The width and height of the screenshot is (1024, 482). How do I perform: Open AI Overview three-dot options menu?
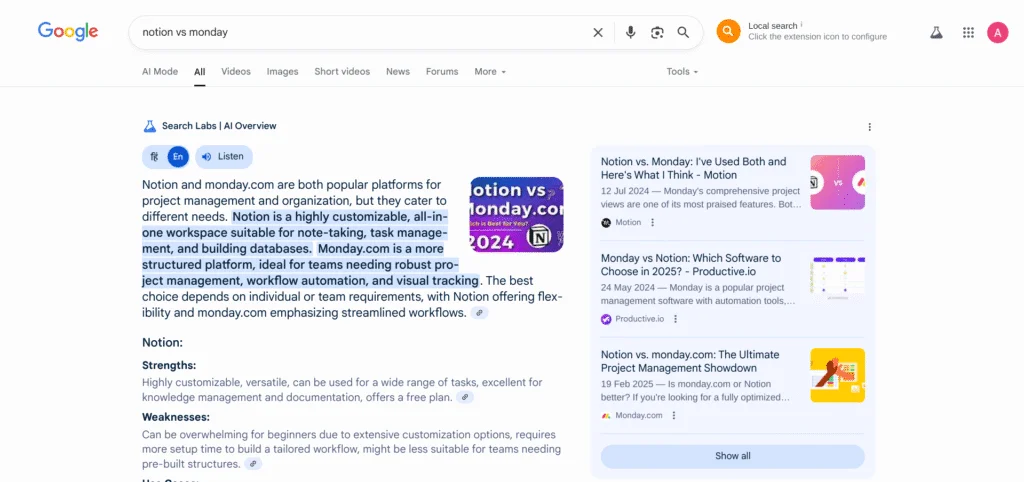(x=869, y=127)
